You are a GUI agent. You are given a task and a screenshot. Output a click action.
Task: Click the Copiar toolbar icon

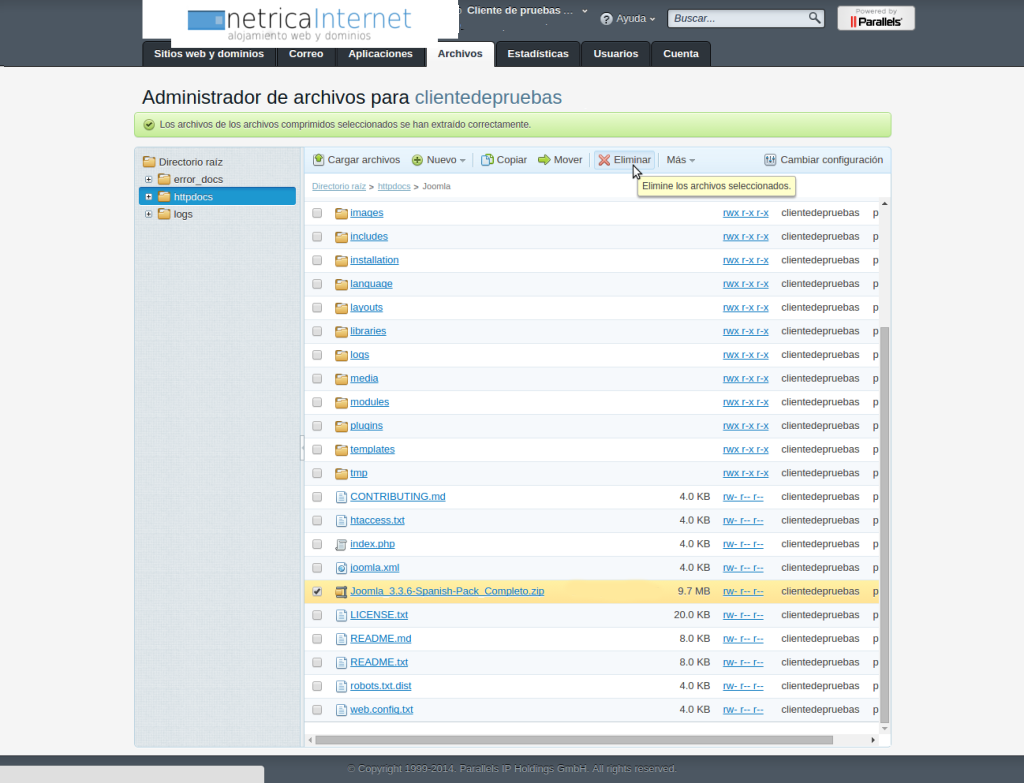488,160
